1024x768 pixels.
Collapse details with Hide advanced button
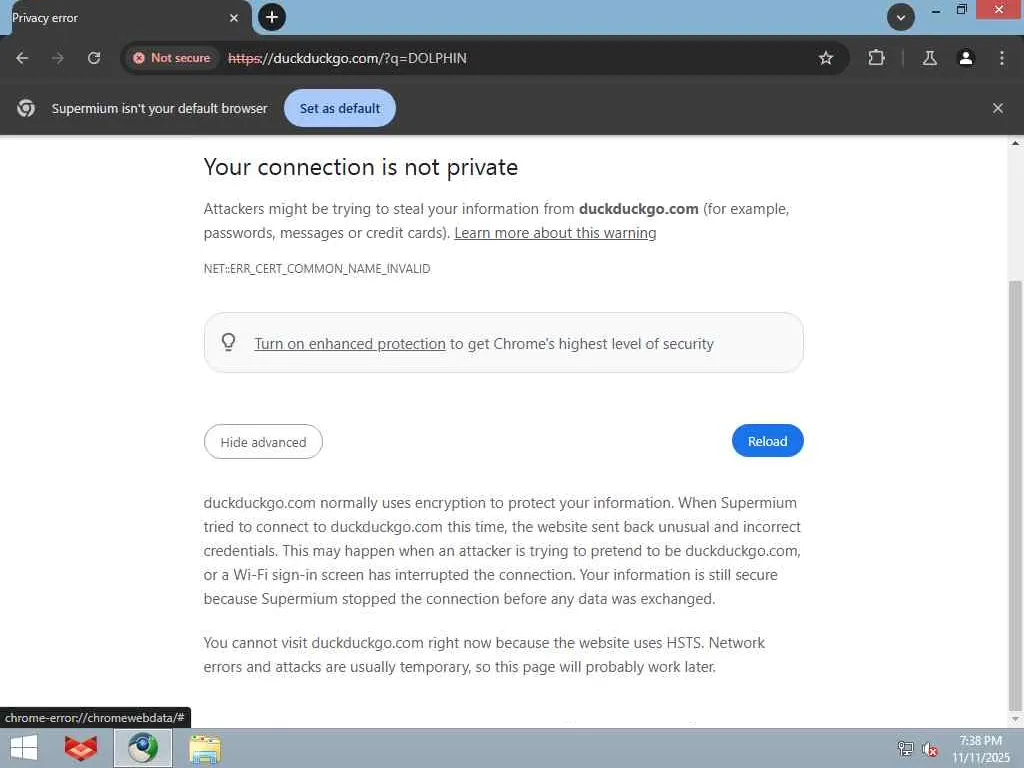[263, 442]
